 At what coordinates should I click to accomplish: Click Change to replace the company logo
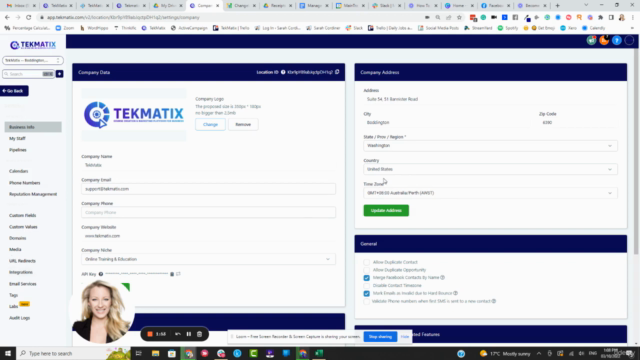[x=210, y=124]
